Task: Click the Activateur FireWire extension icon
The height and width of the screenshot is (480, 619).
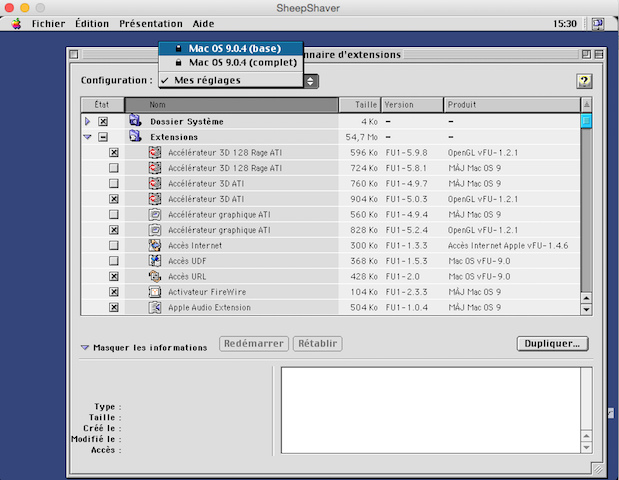Action: (x=155, y=292)
